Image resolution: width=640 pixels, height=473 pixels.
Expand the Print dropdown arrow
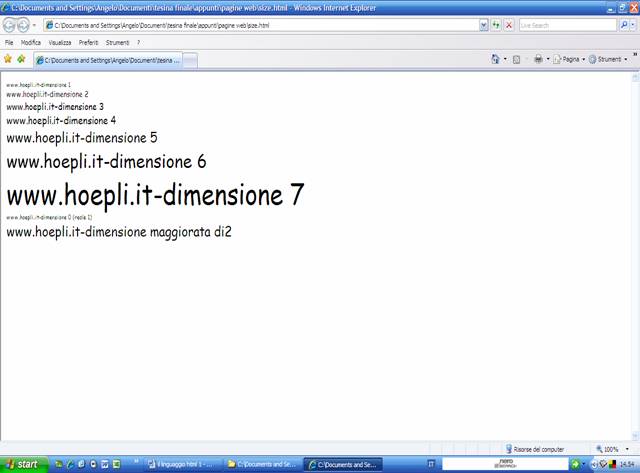click(x=548, y=59)
